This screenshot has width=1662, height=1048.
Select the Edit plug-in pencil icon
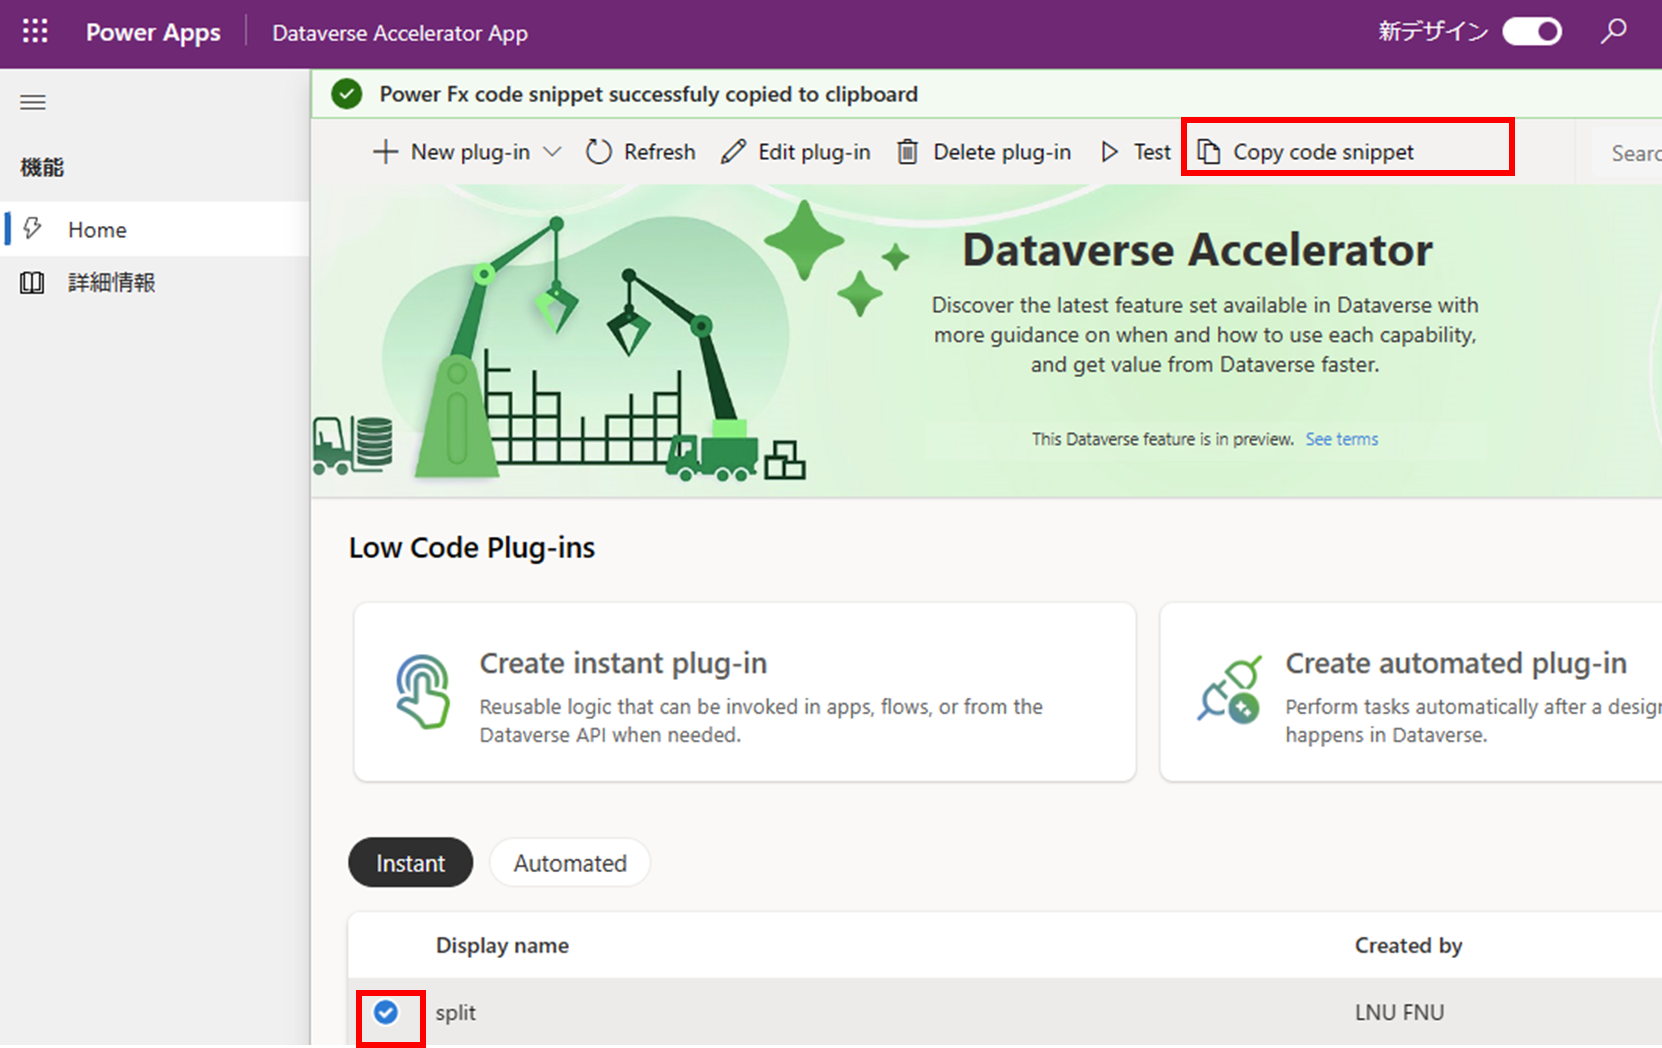[733, 151]
